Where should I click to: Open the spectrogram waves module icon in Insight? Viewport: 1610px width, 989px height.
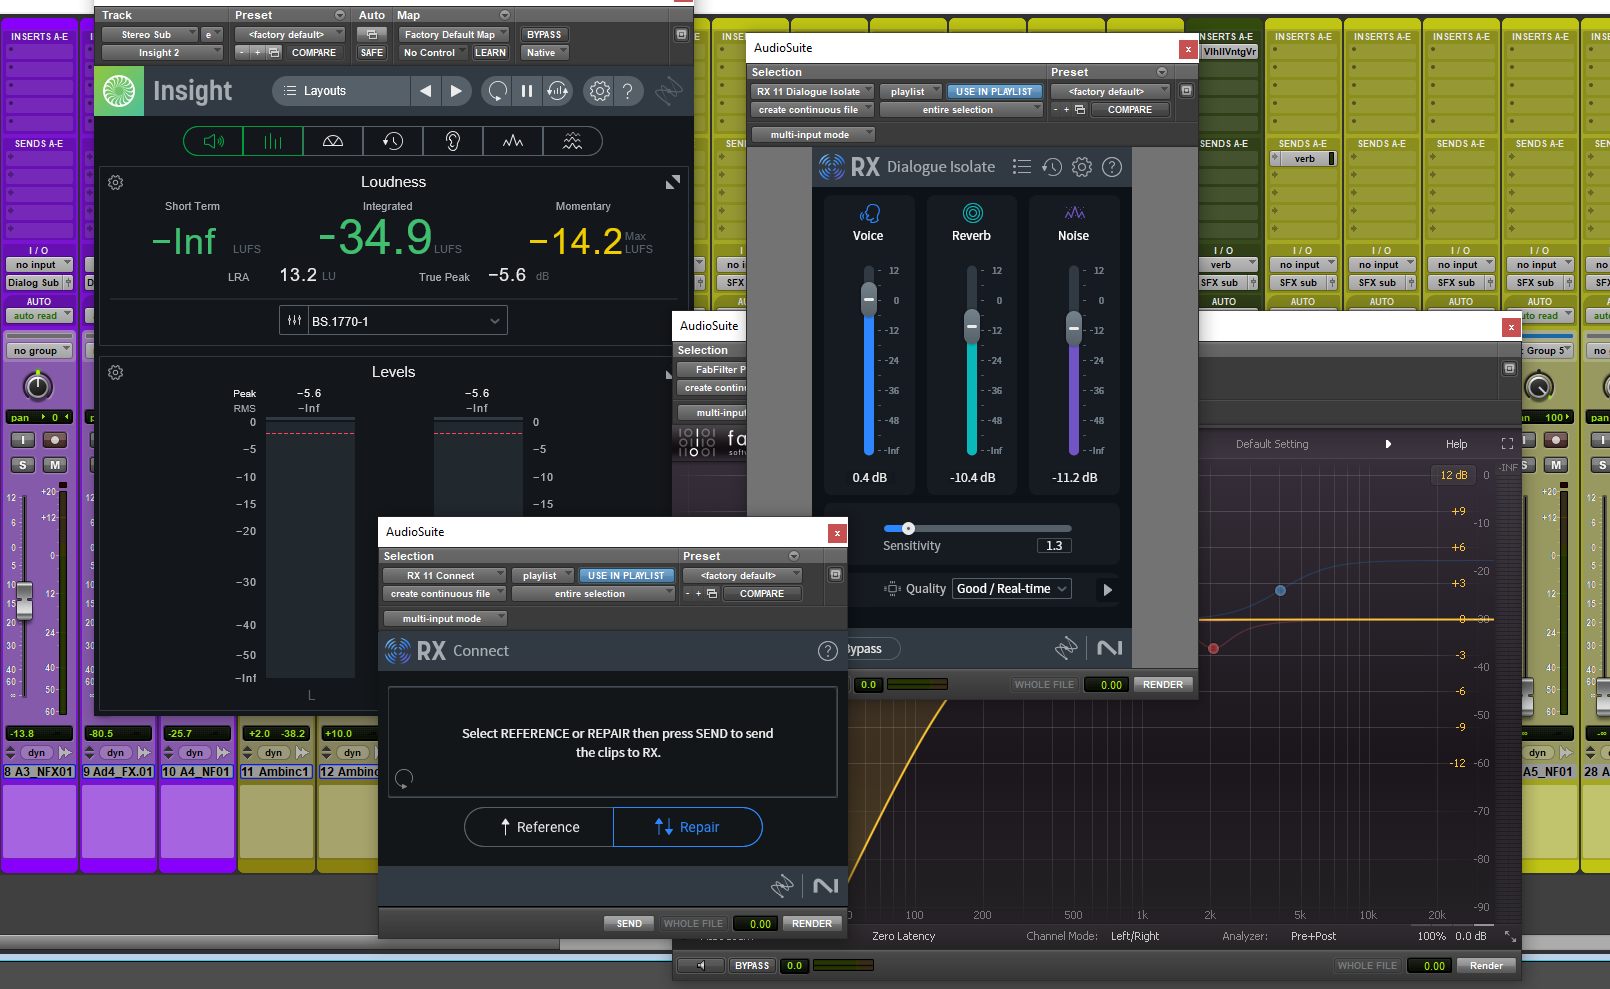(x=572, y=141)
